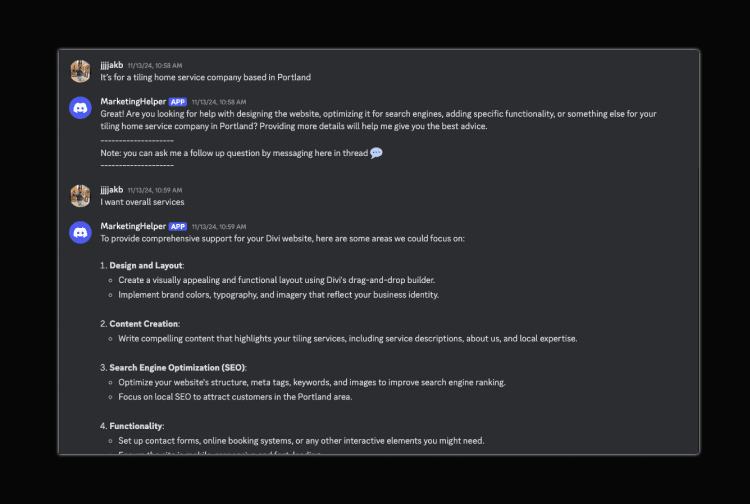Click the speech bubble emoji after 'in thread'
Screen dimensions: 750x504
pos(376,153)
